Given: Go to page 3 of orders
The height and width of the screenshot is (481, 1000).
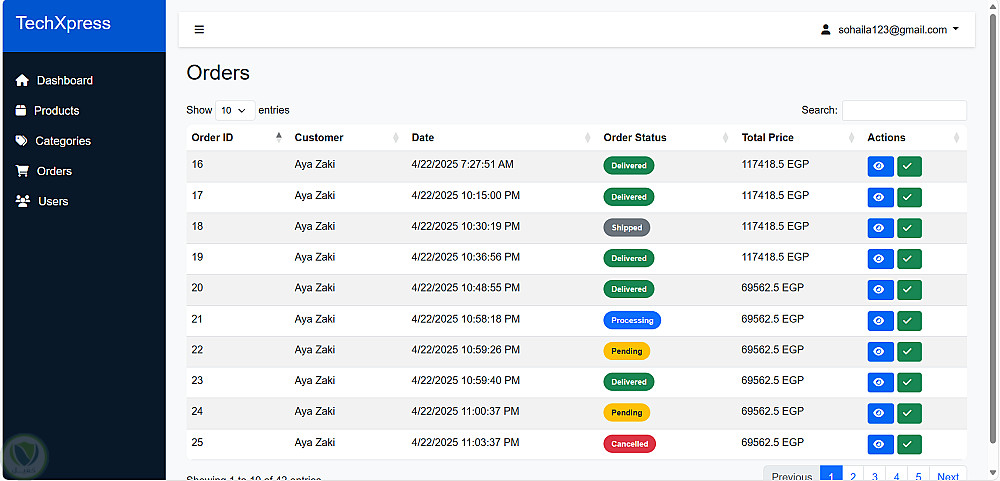Looking at the screenshot, I should click(875, 476).
